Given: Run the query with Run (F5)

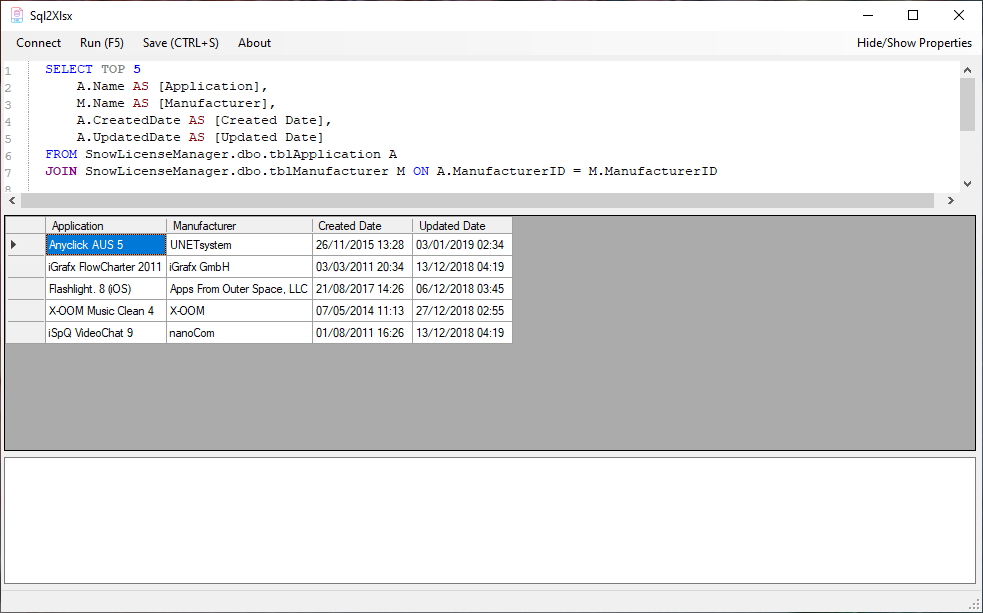Looking at the screenshot, I should tap(102, 43).
